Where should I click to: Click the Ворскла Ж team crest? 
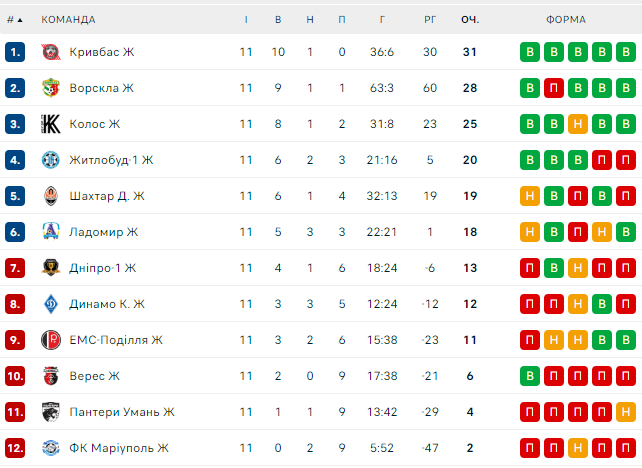click(x=51, y=88)
